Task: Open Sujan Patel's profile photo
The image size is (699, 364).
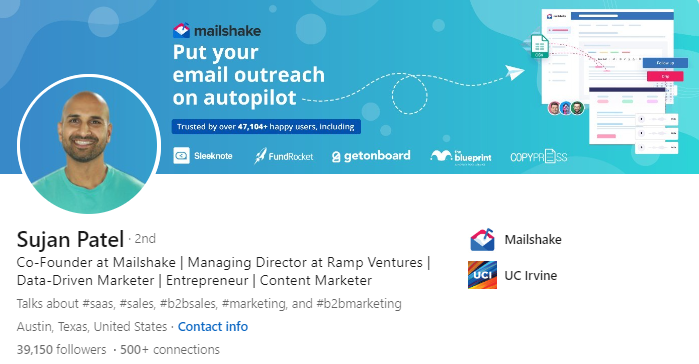Action: [x=88, y=145]
